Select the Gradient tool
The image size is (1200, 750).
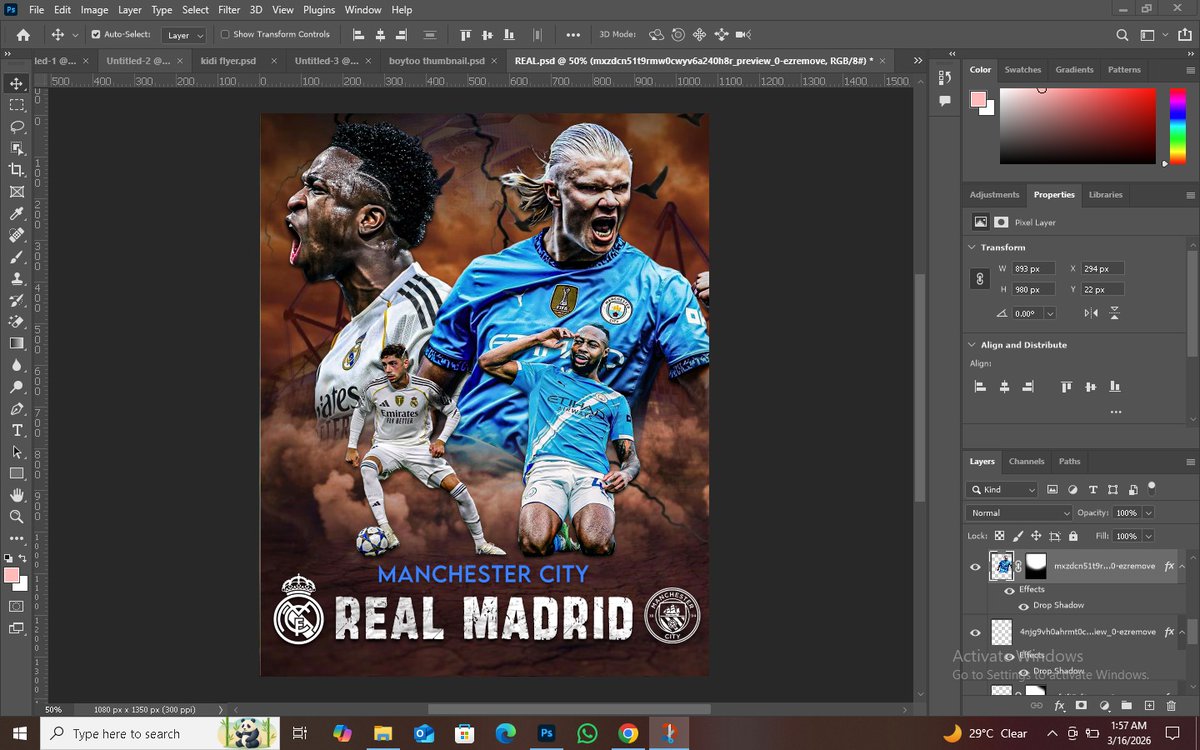[x=17, y=343]
